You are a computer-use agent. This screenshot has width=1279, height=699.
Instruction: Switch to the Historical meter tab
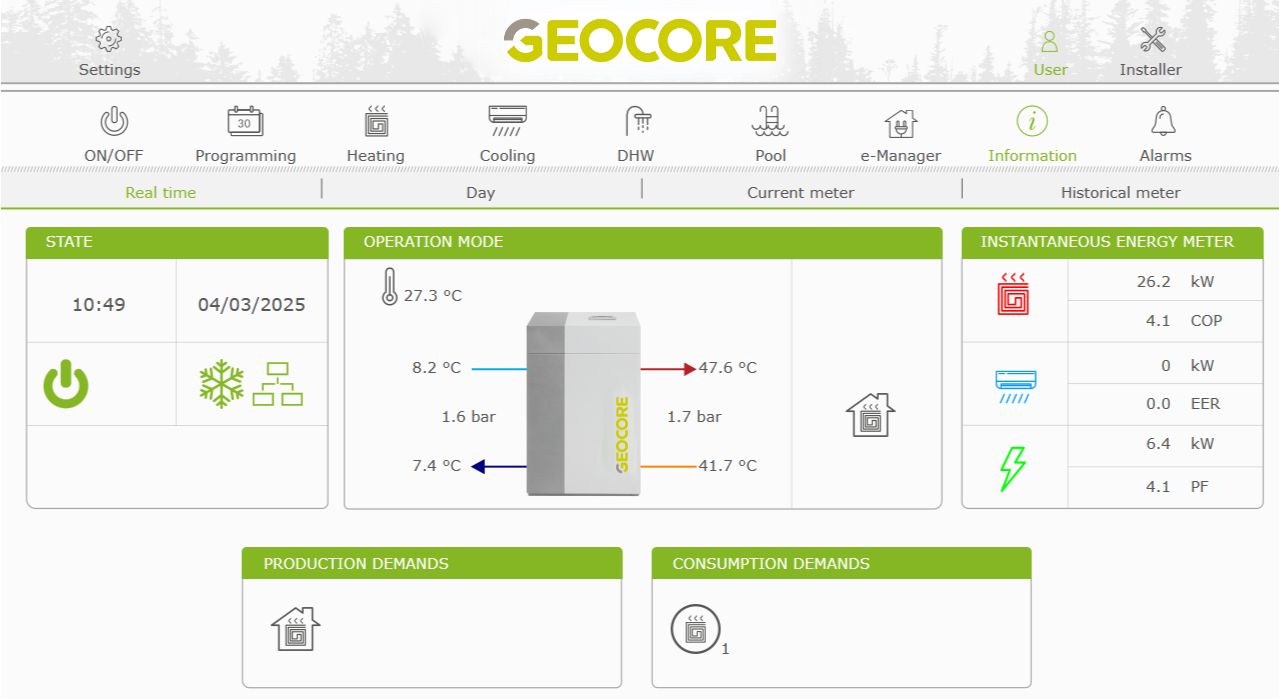(x=1121, y=192)
